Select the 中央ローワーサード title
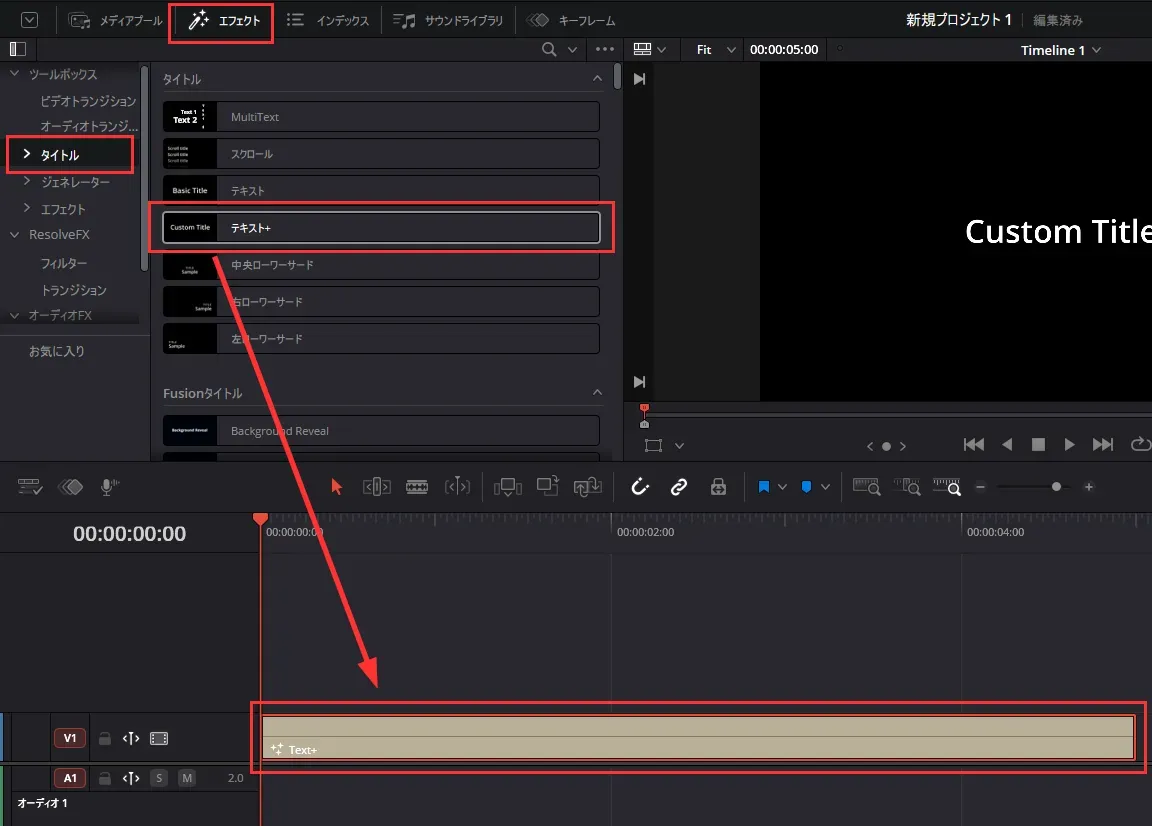Screen dimensions: 1152x826 381,265
